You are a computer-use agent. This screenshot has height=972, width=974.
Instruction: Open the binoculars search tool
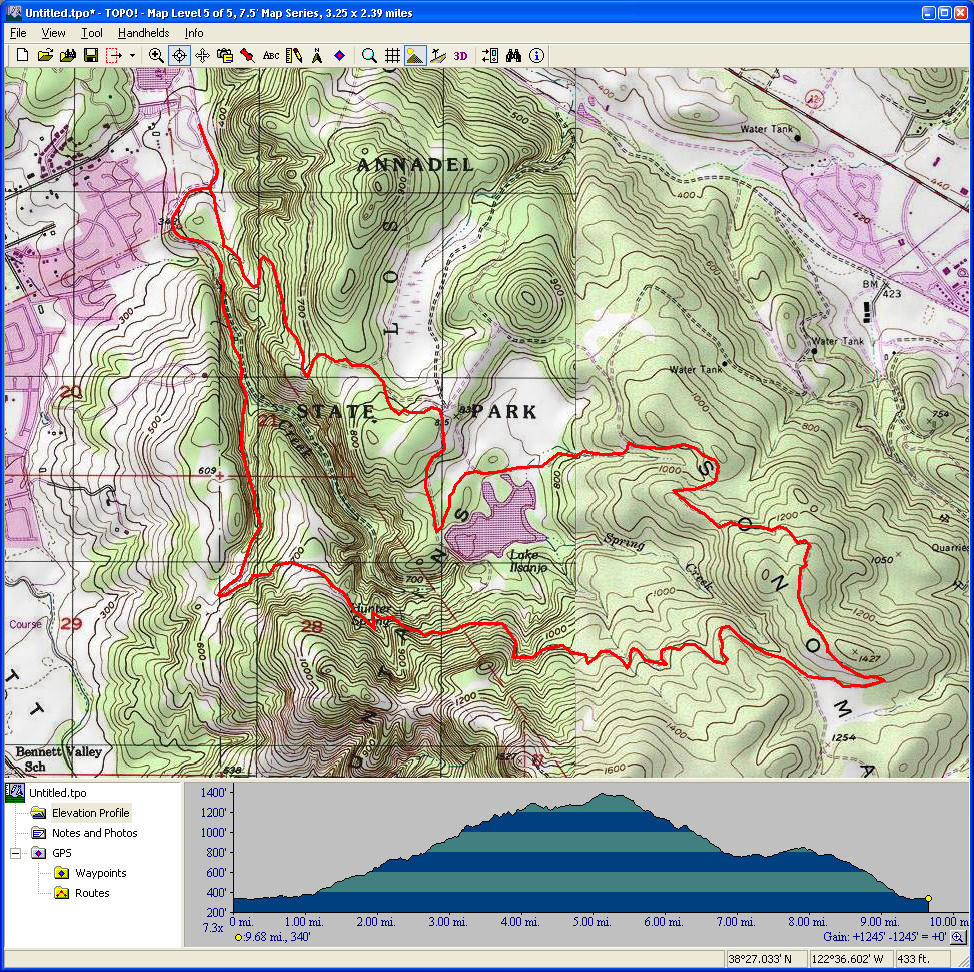point(514,56)
